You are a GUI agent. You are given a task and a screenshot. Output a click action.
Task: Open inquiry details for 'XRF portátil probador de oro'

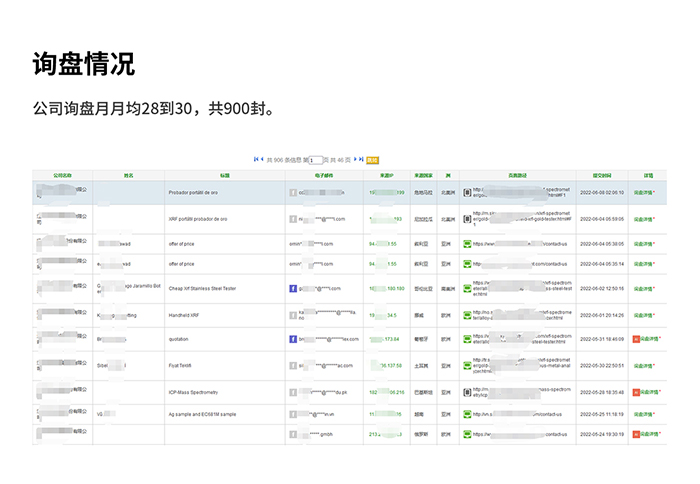pyautogui.click(x=644, y=219)
